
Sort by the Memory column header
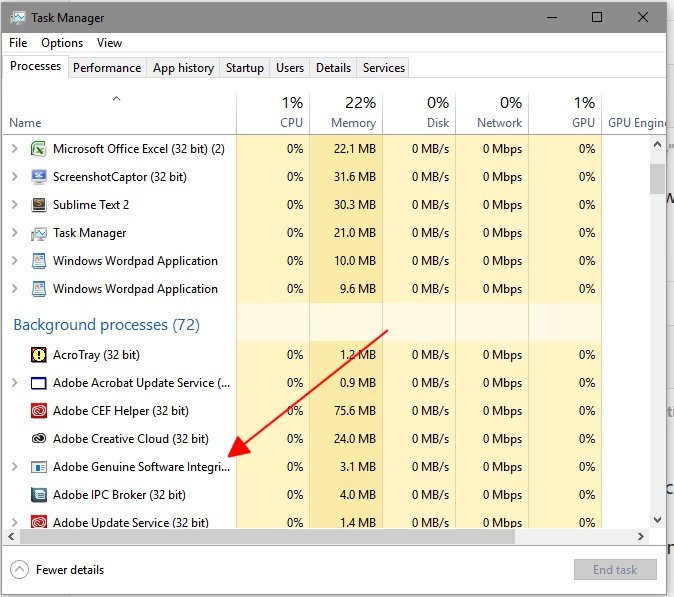(346, 113)
